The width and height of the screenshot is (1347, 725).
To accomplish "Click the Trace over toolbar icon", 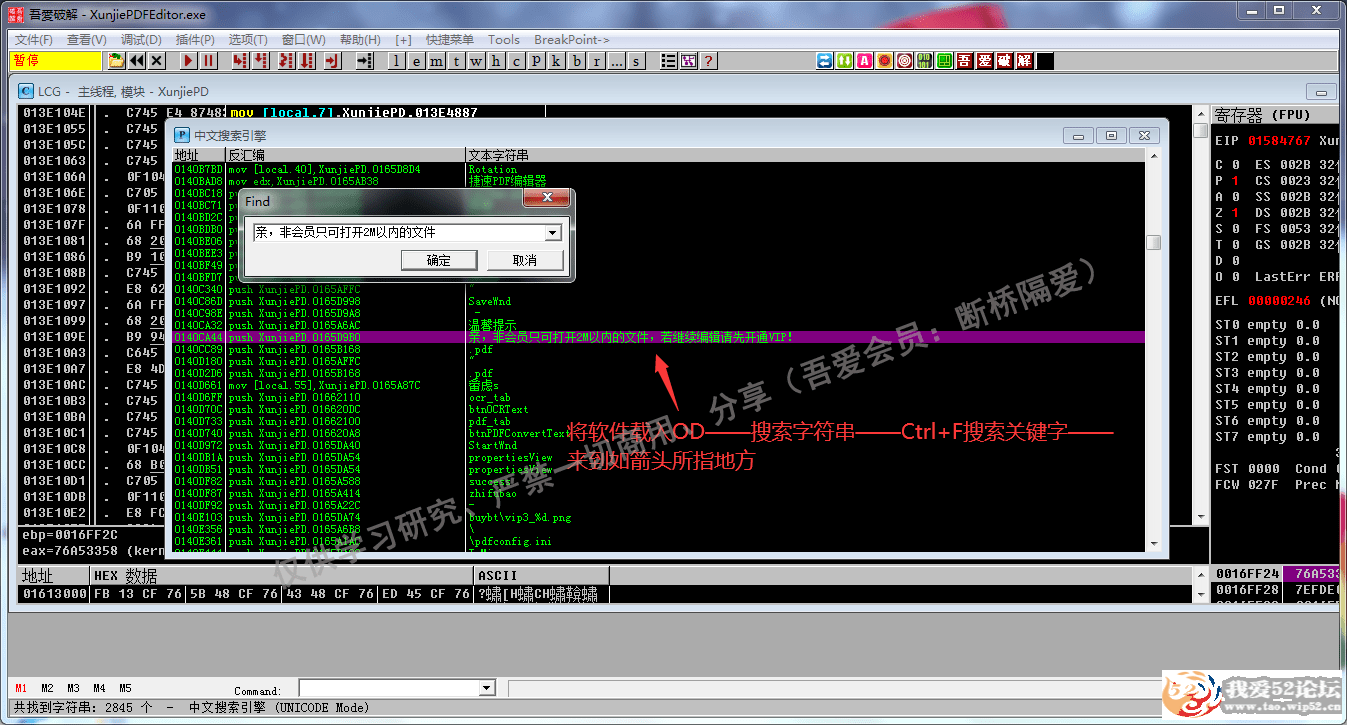I will pos(307,61).
